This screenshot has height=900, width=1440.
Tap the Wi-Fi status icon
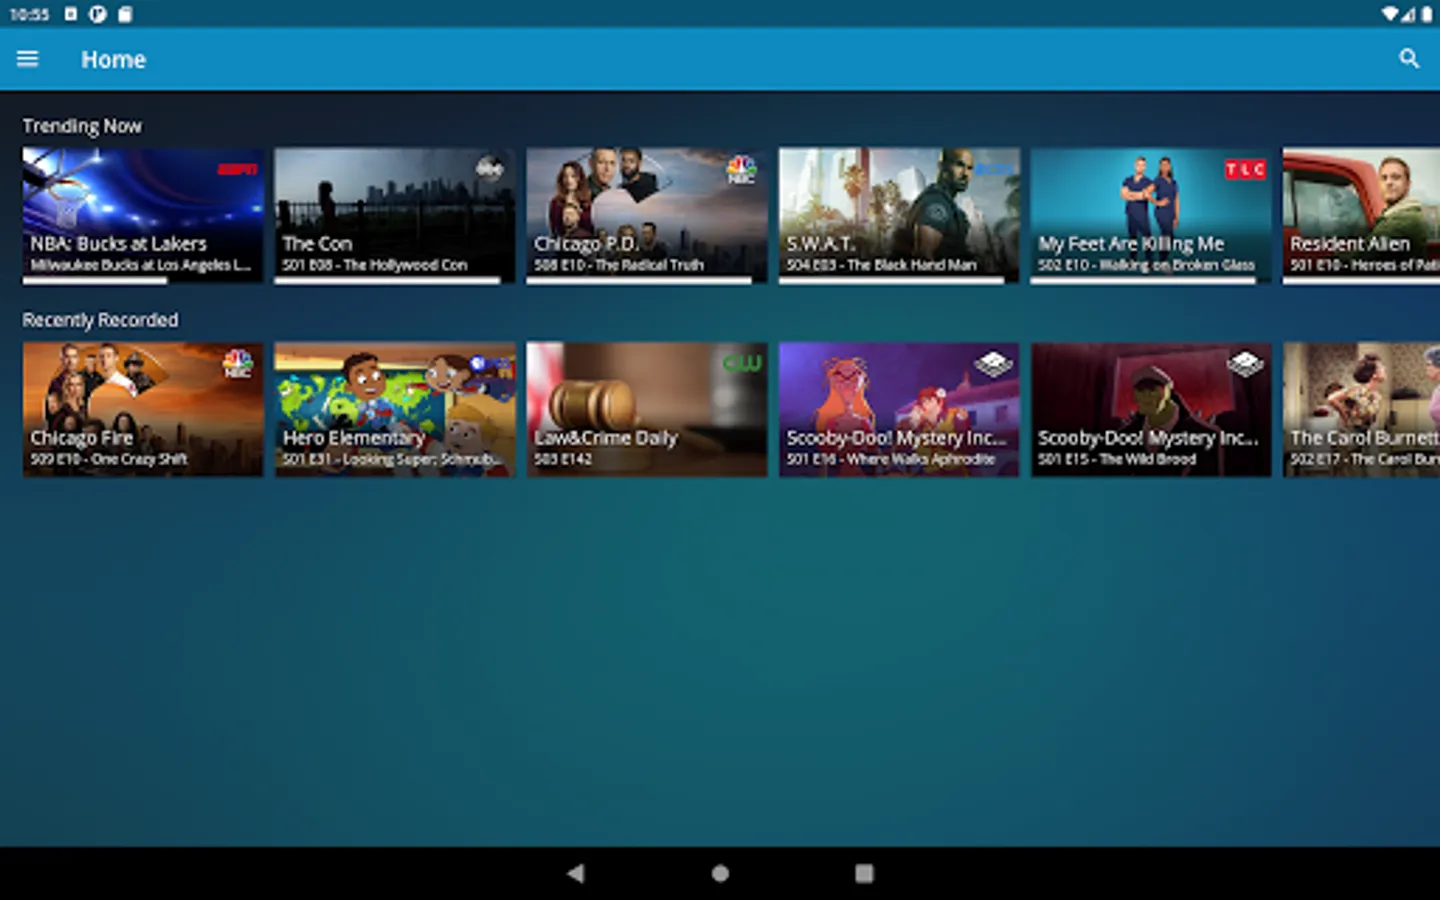point(1391,14)
